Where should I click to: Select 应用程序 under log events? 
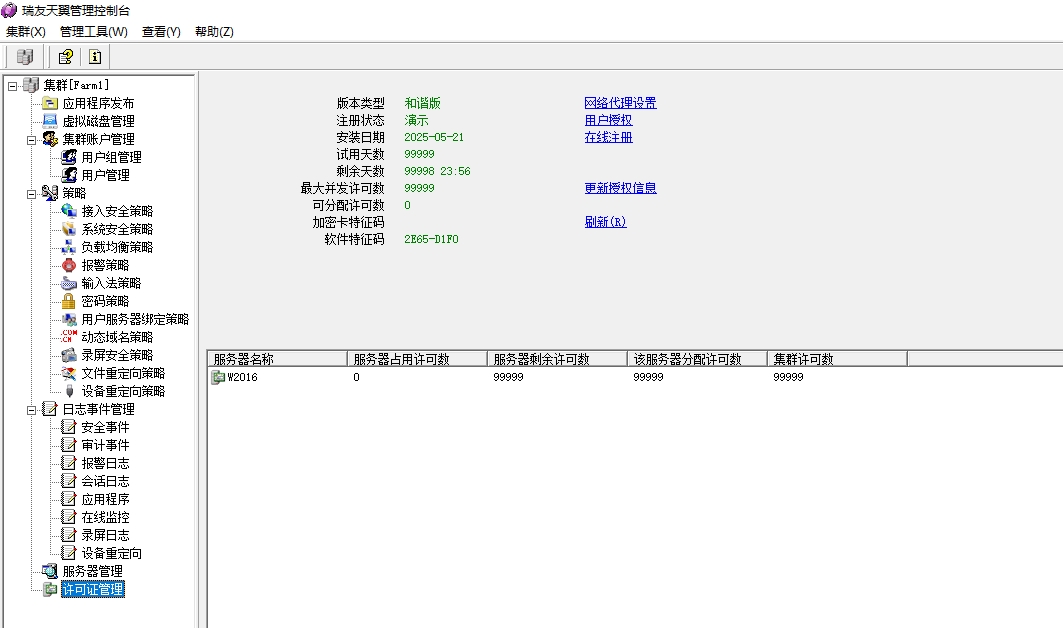(105, 499)
